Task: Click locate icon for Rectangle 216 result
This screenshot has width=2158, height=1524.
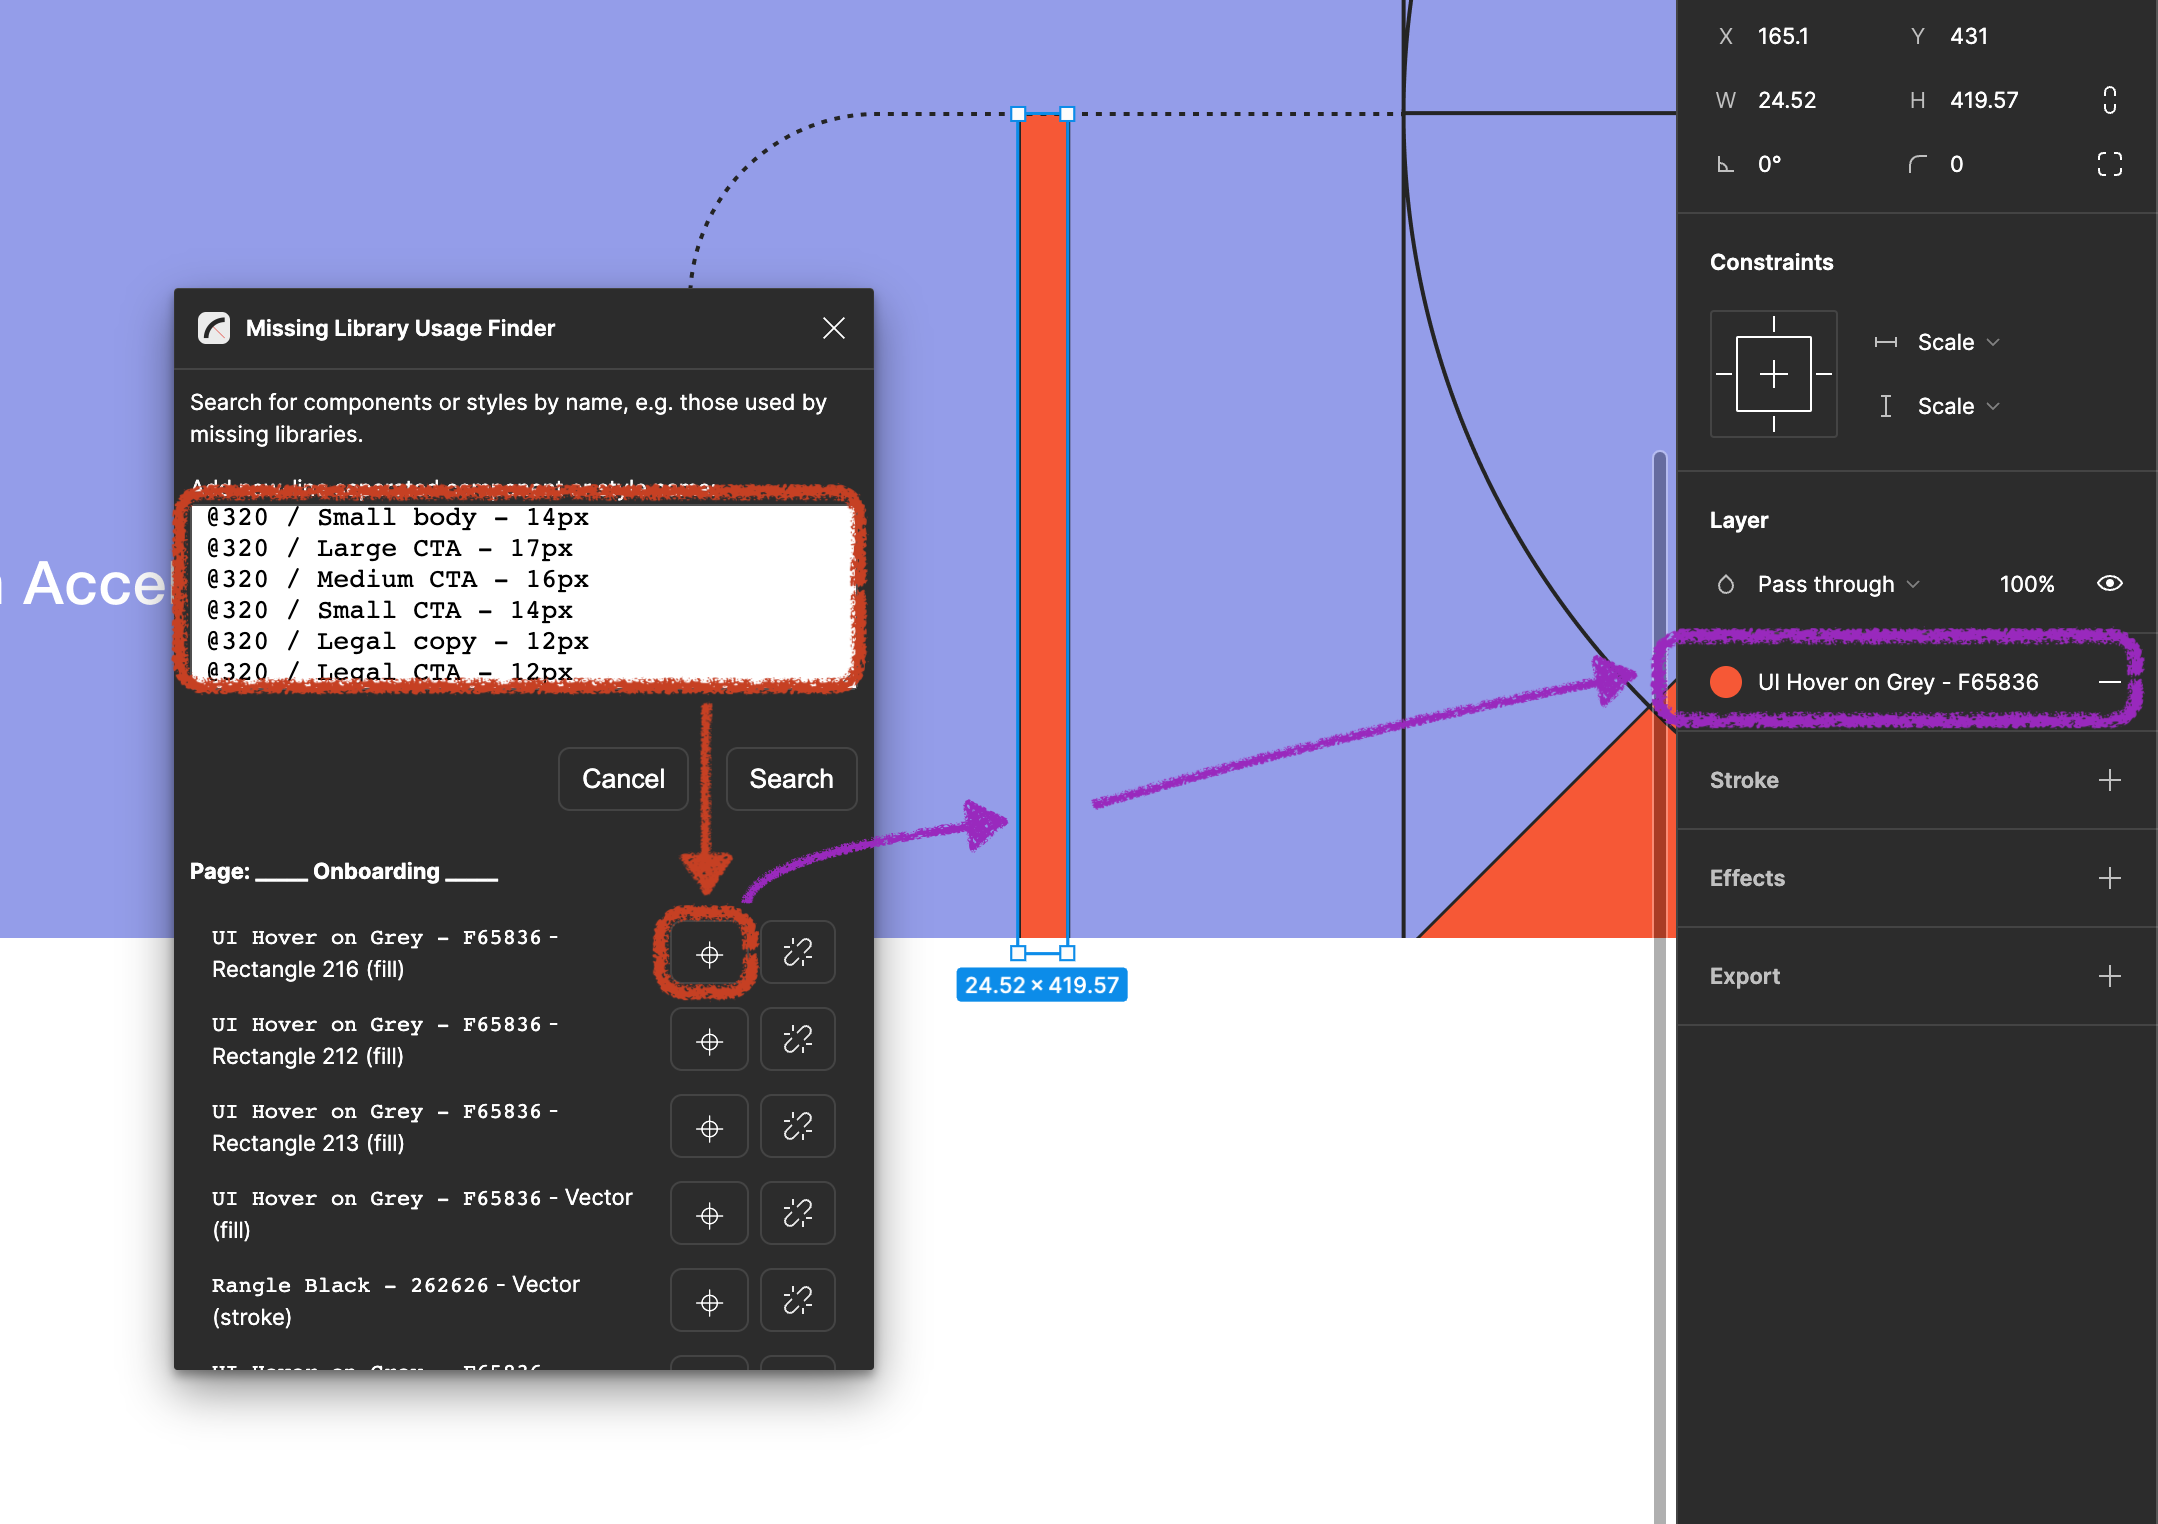Action: coord(709,954)
